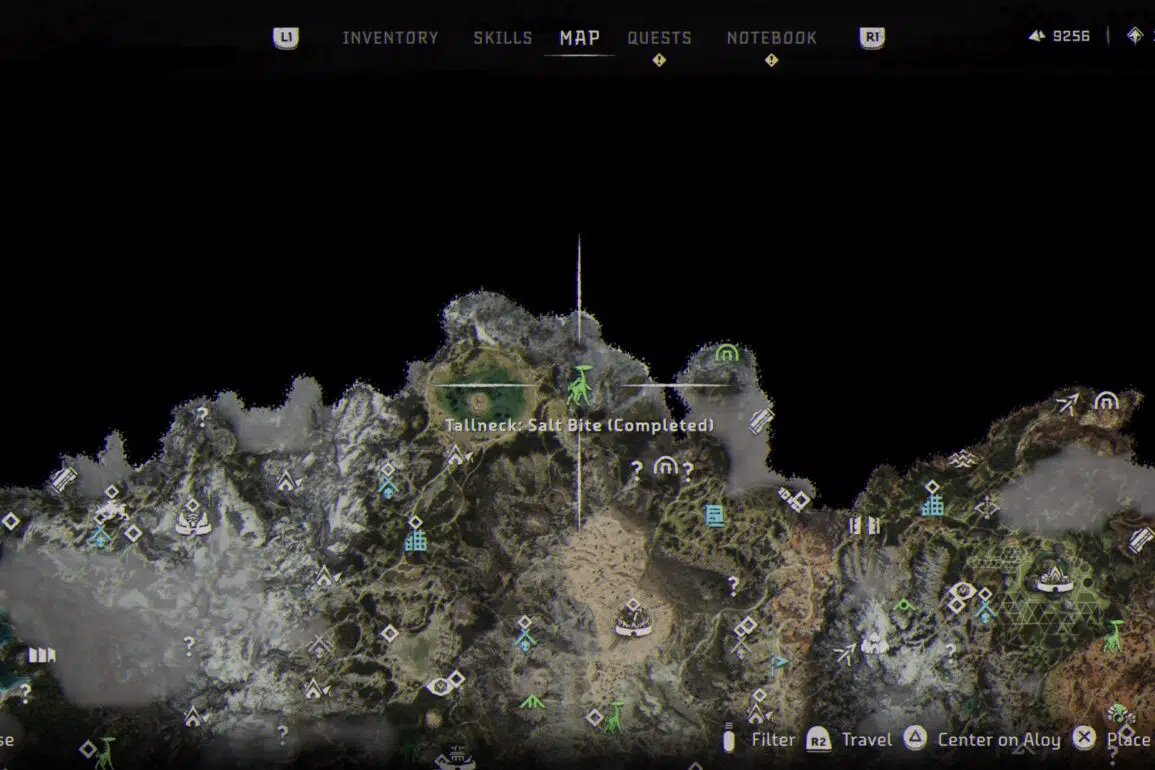The image size is (1155, 770).
Task: Go to the Notebook tab
Action: (771, 38)
